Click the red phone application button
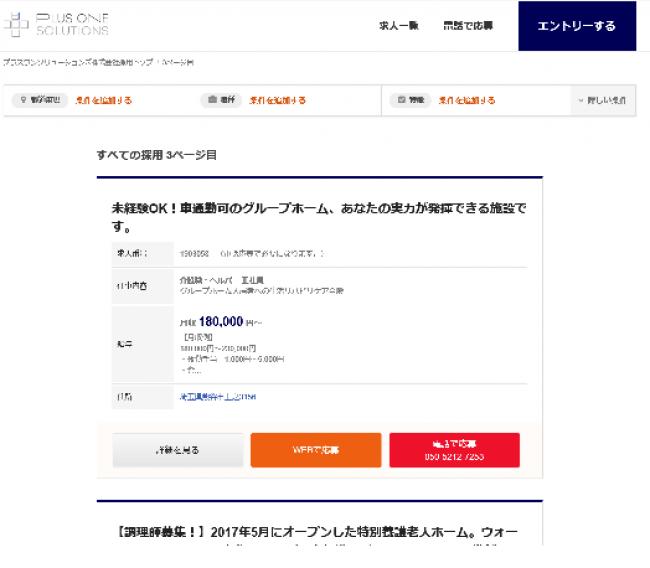The height and width of the screenshot is (568, 650). (454, 450)
